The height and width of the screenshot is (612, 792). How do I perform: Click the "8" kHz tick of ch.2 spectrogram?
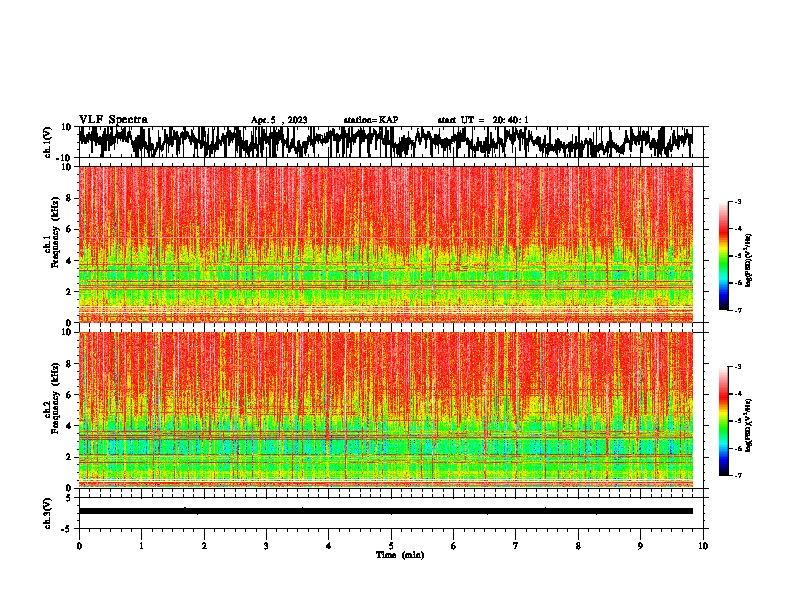[69, 364]
